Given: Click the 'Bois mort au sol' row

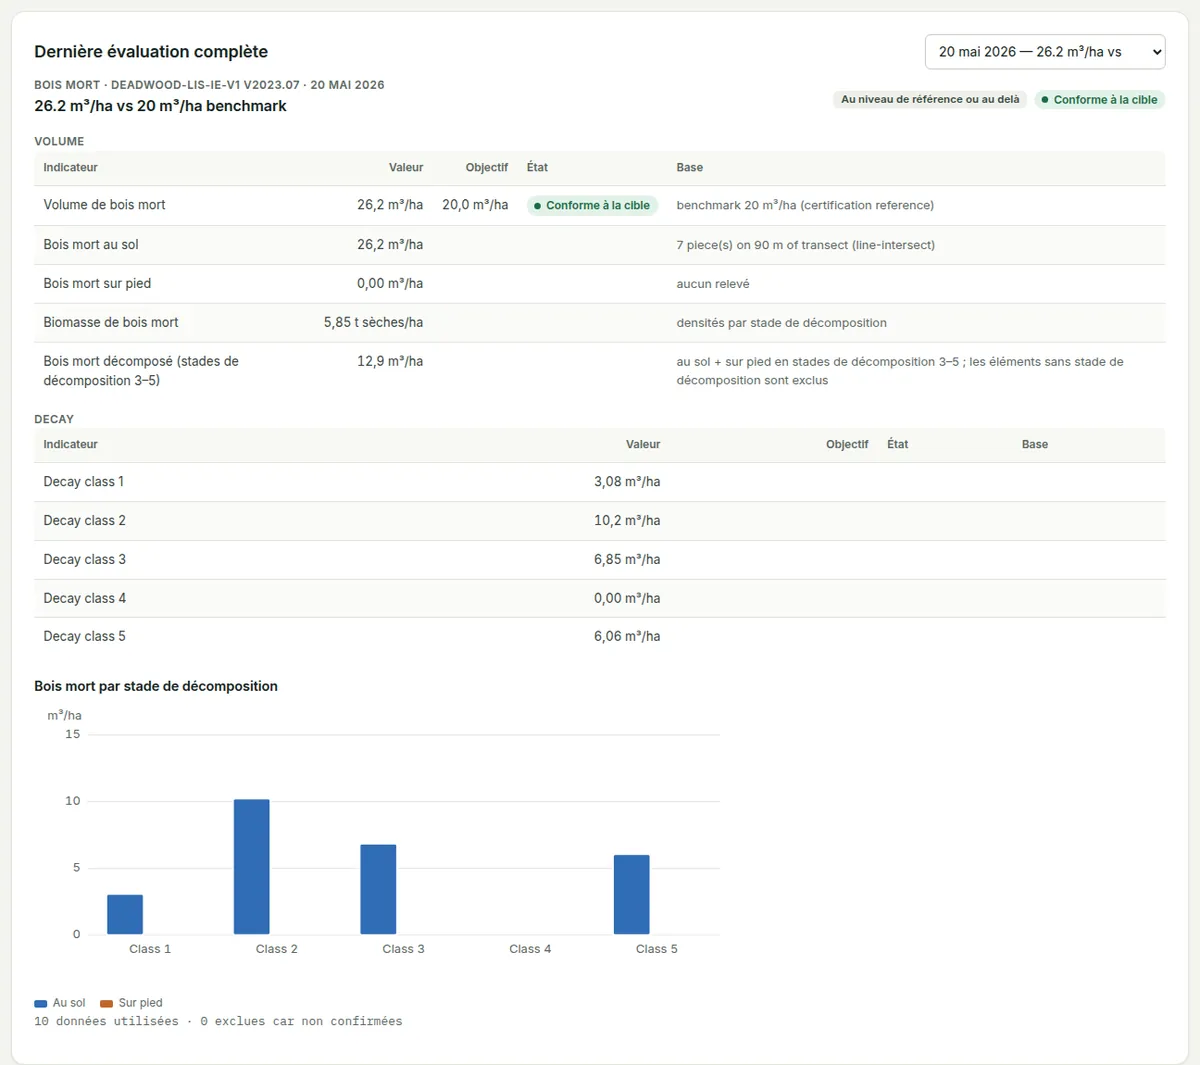Looking at the screenshot, I should (x=600, y=245).
